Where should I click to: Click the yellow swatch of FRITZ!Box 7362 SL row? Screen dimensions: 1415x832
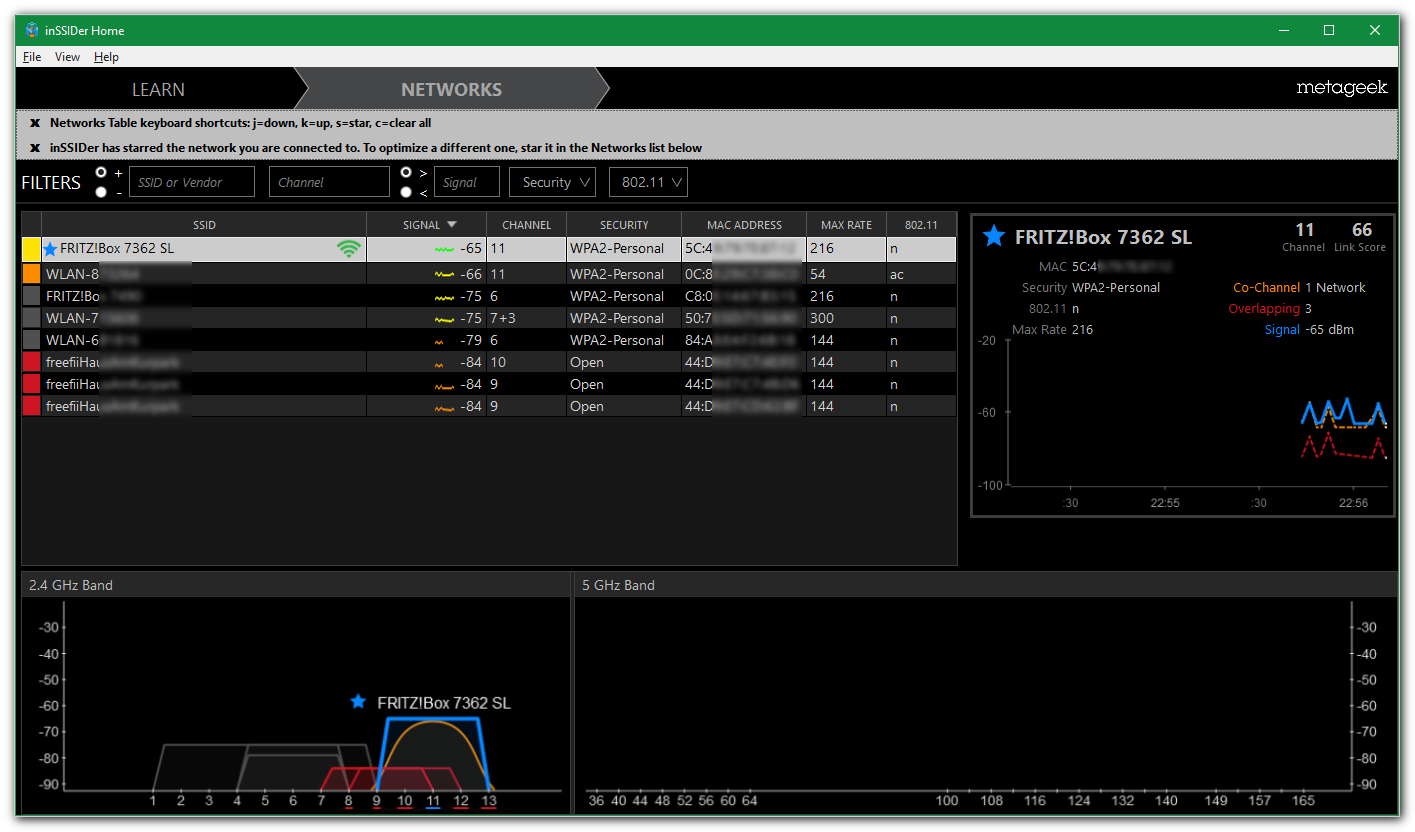31,249
